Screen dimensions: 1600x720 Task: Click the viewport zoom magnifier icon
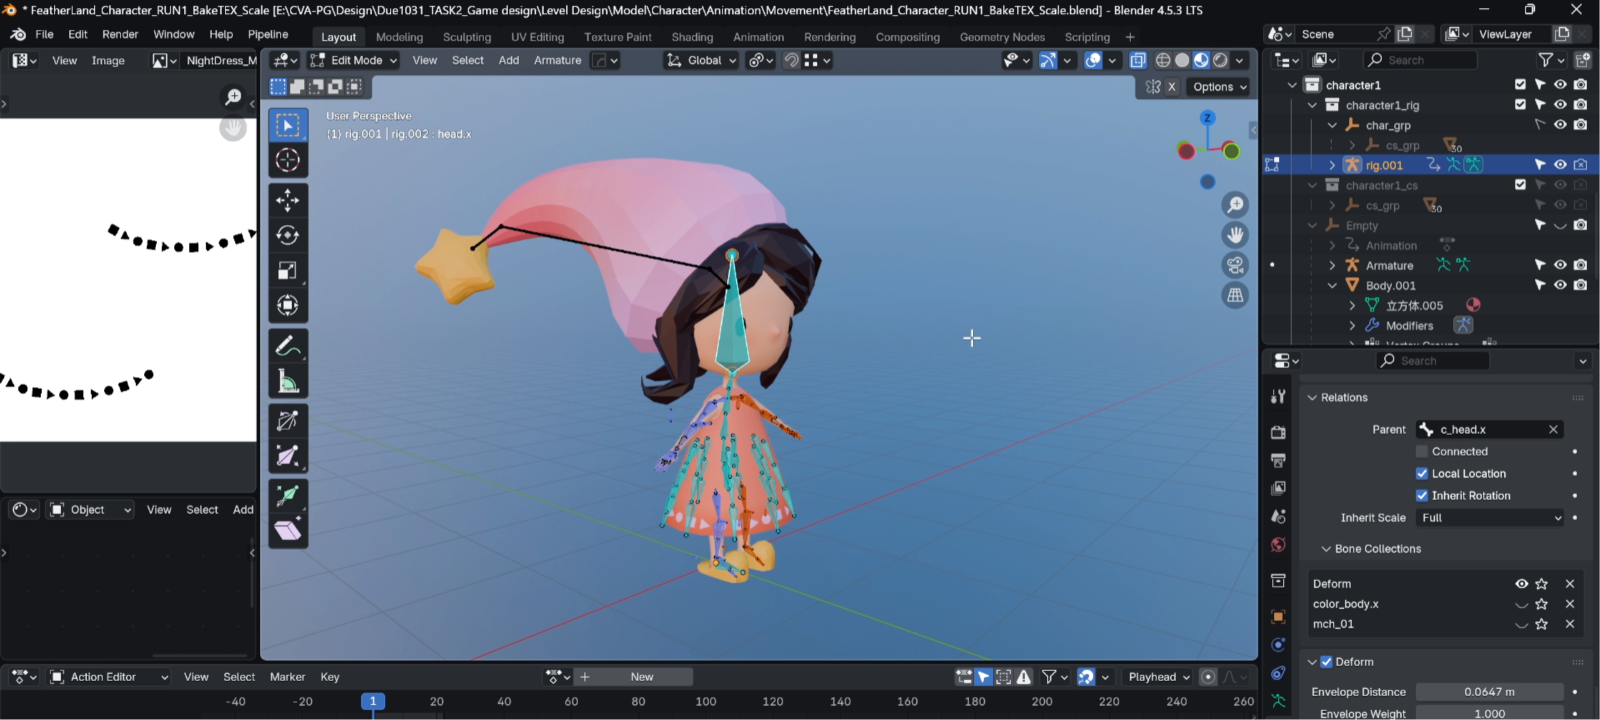(x=1236, y=205)
